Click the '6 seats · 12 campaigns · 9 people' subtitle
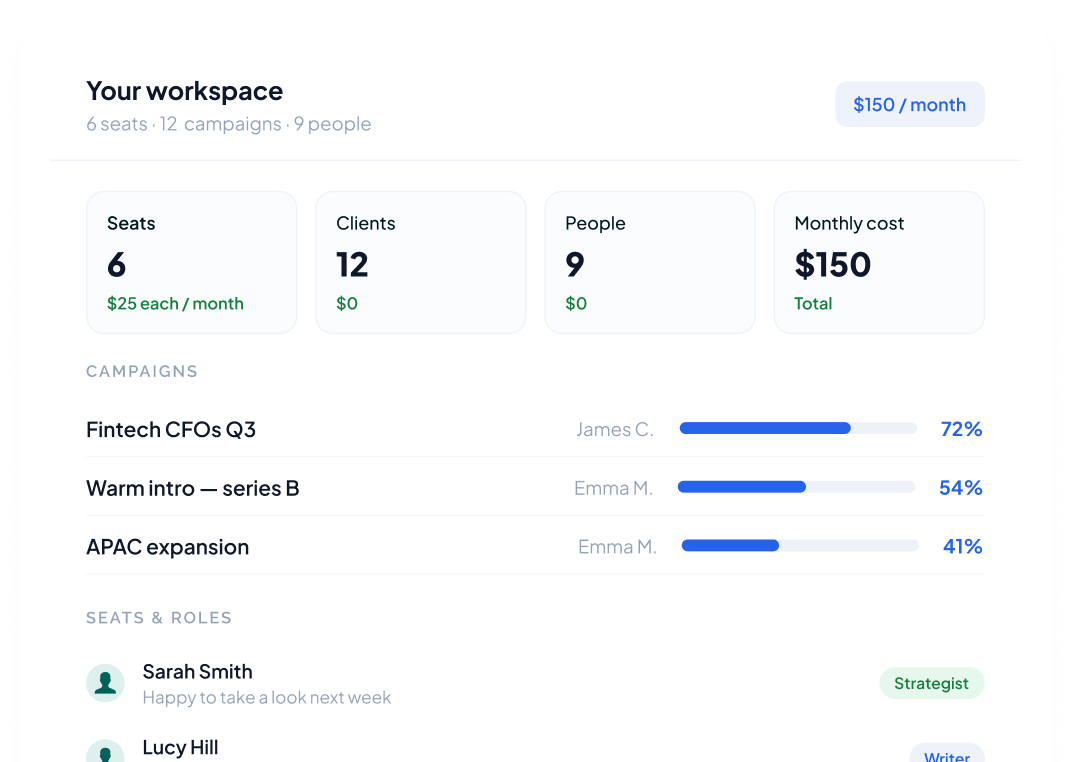The image size is (1071, 762). [x=229, y=124]
